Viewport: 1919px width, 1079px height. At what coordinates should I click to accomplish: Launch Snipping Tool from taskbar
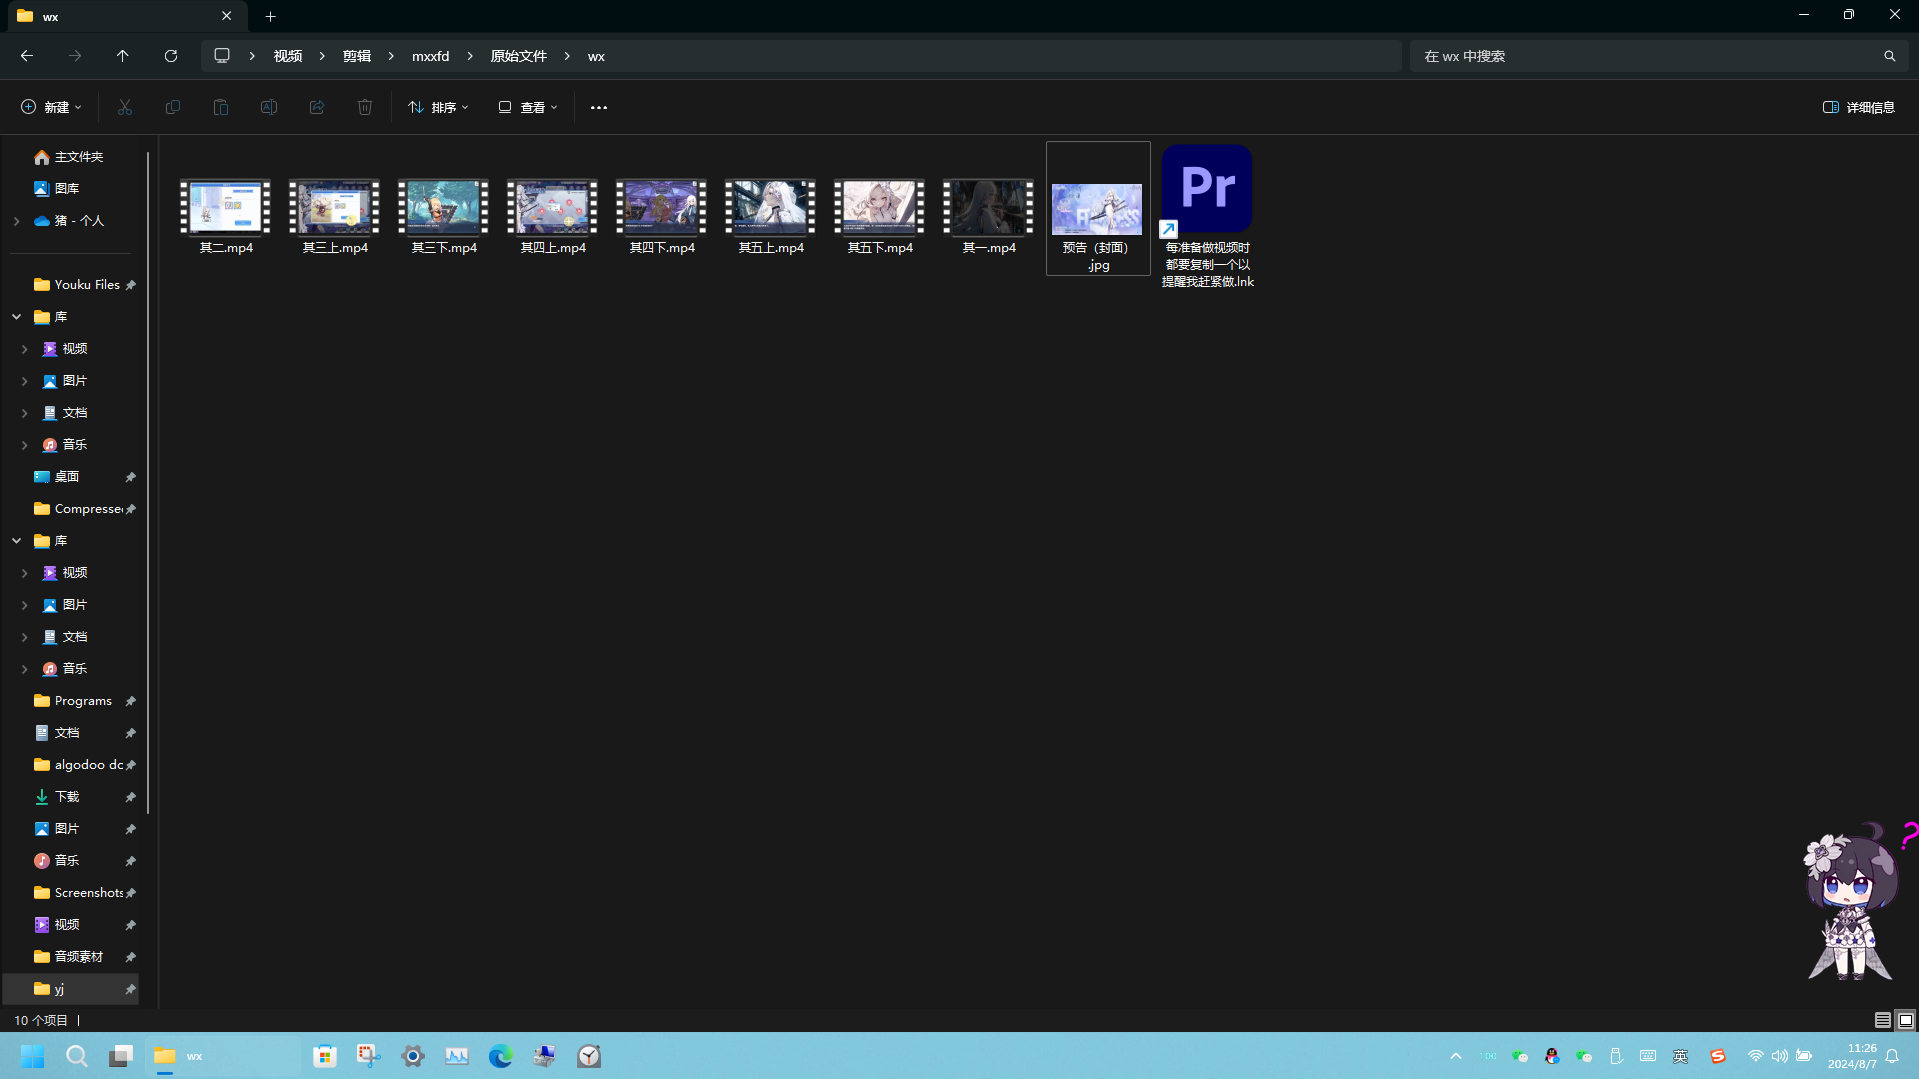pyautogui.click(x=369, y=1056)
